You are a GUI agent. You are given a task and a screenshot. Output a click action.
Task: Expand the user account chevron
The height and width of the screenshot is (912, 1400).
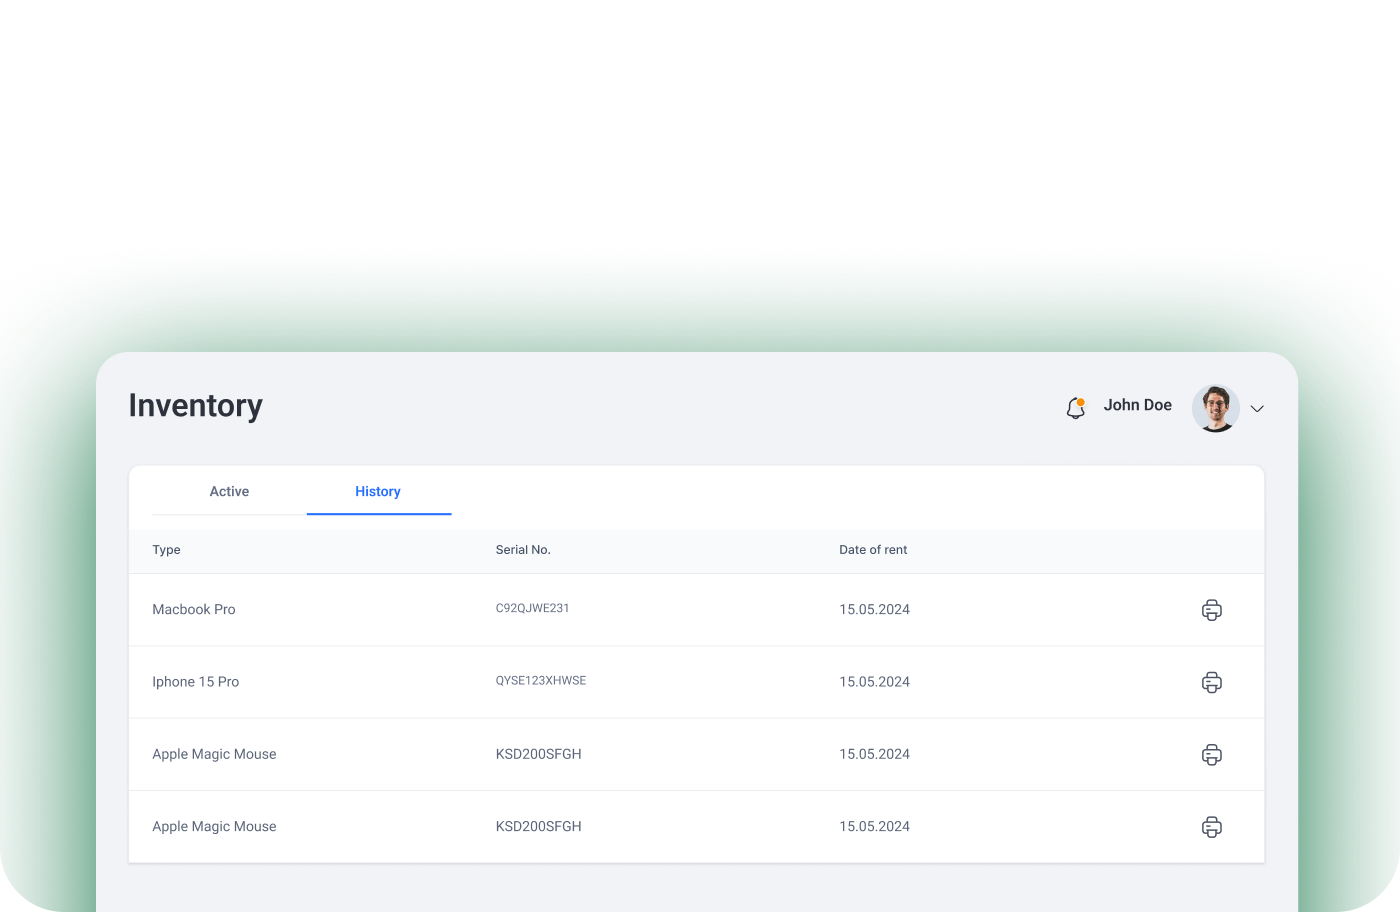pyautogui.click(x=1258, y=408)
